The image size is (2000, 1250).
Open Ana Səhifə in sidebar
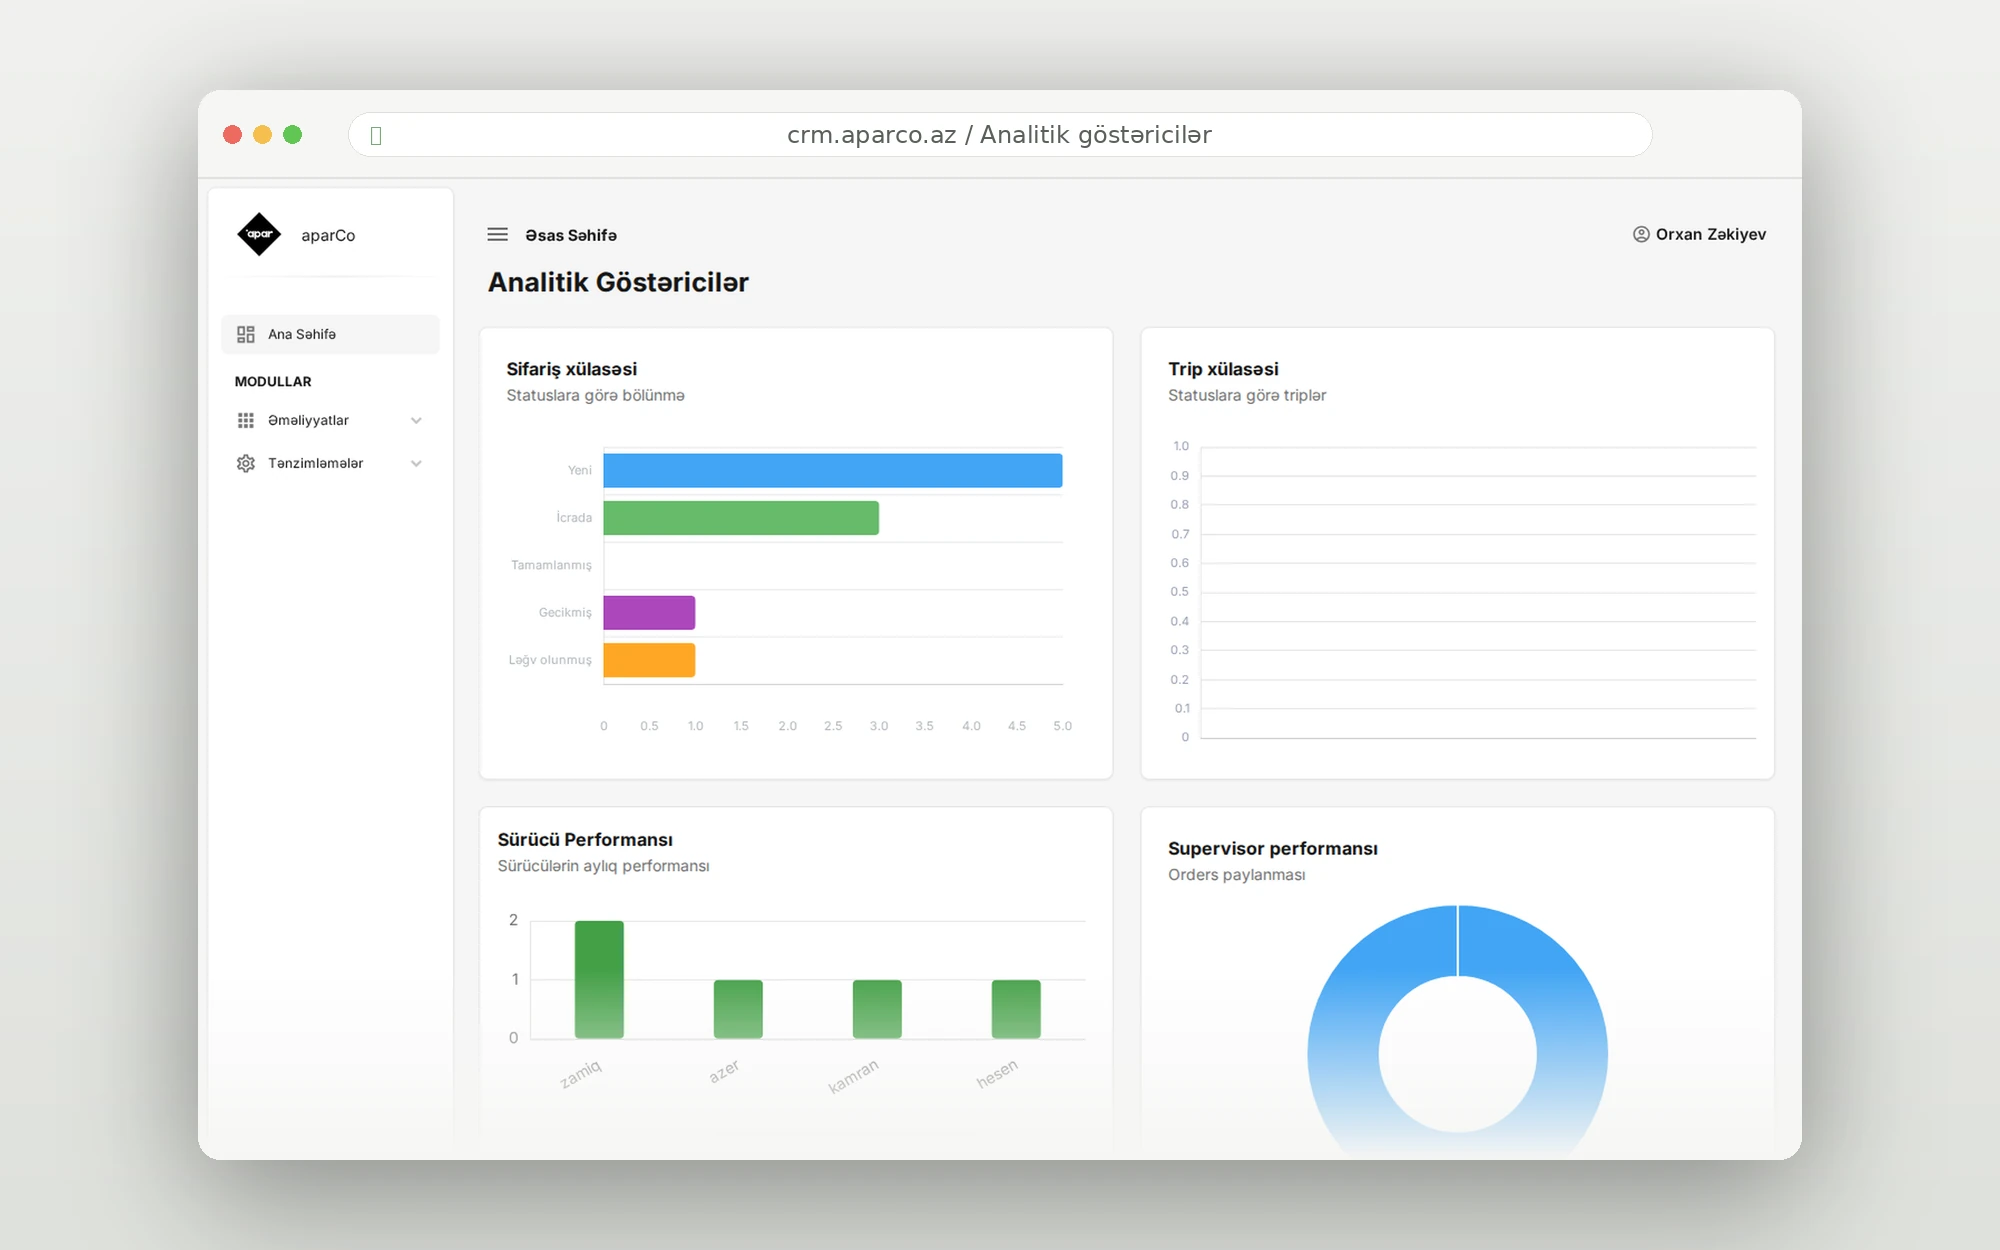pyautogui.click(x=330, y=334)
